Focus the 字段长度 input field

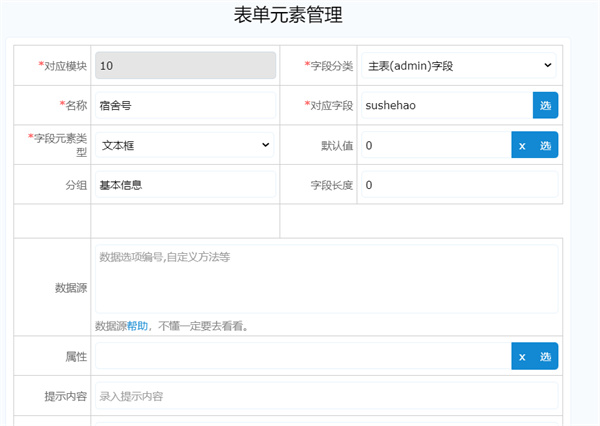460,185
